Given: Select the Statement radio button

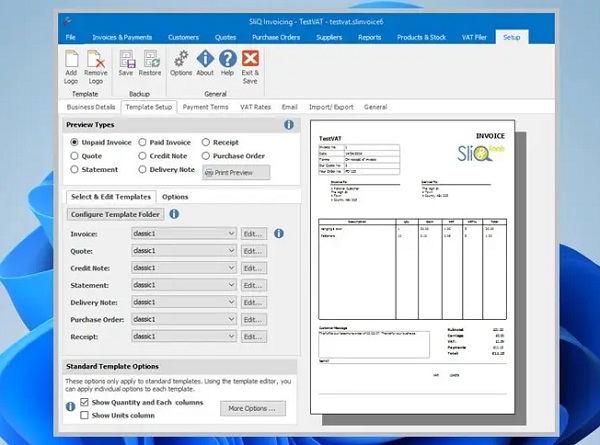Looking at the screenshot, I should click(x=74, y=169).
